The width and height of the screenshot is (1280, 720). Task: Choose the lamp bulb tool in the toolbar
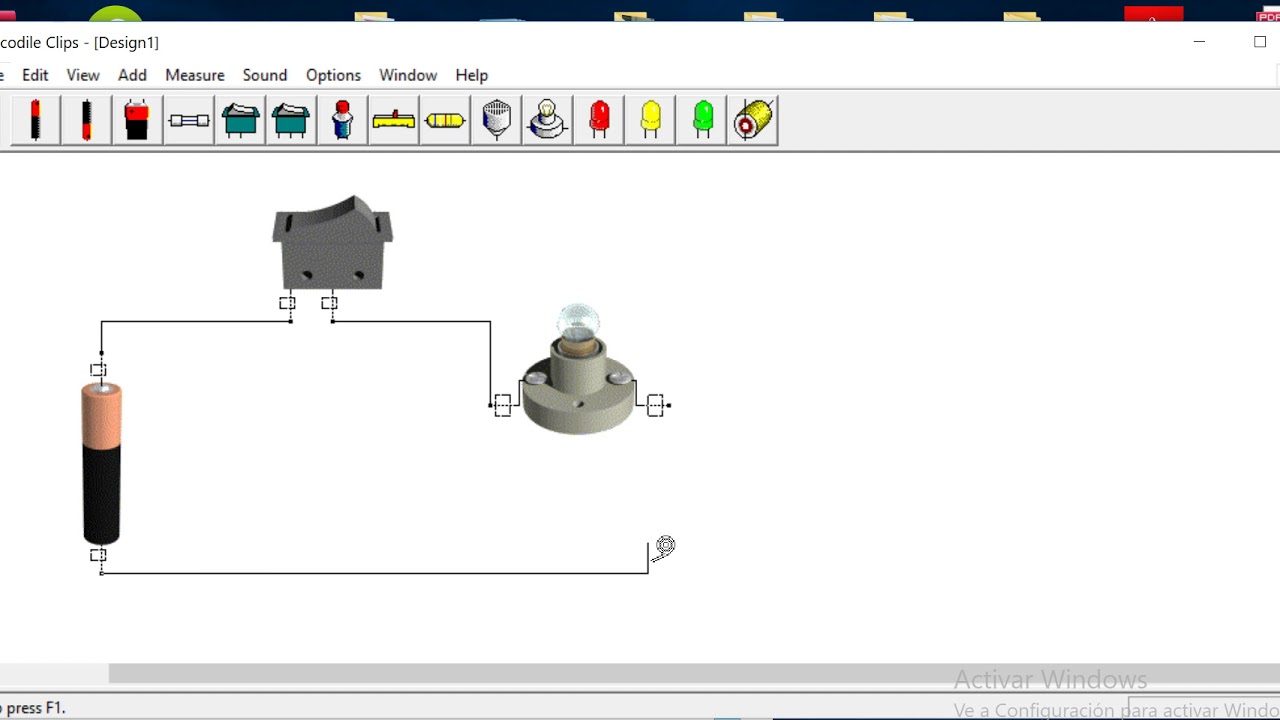click(x=548, y=120)
